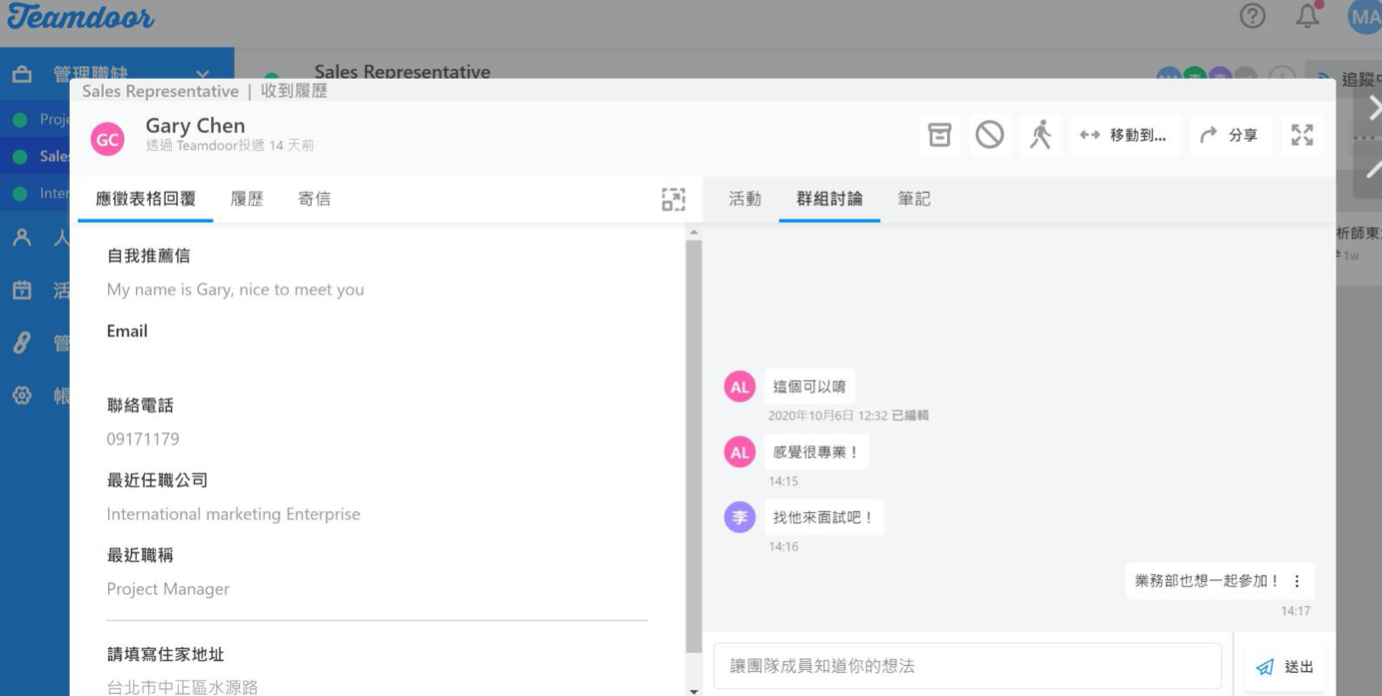Click the message bubble 找他來面試吧！

824,517
